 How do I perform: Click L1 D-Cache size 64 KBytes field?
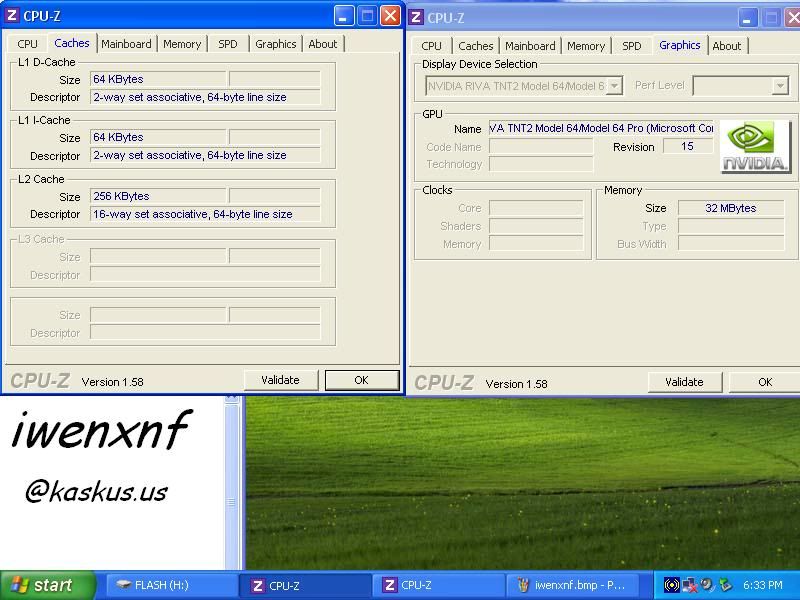[158, 79]
